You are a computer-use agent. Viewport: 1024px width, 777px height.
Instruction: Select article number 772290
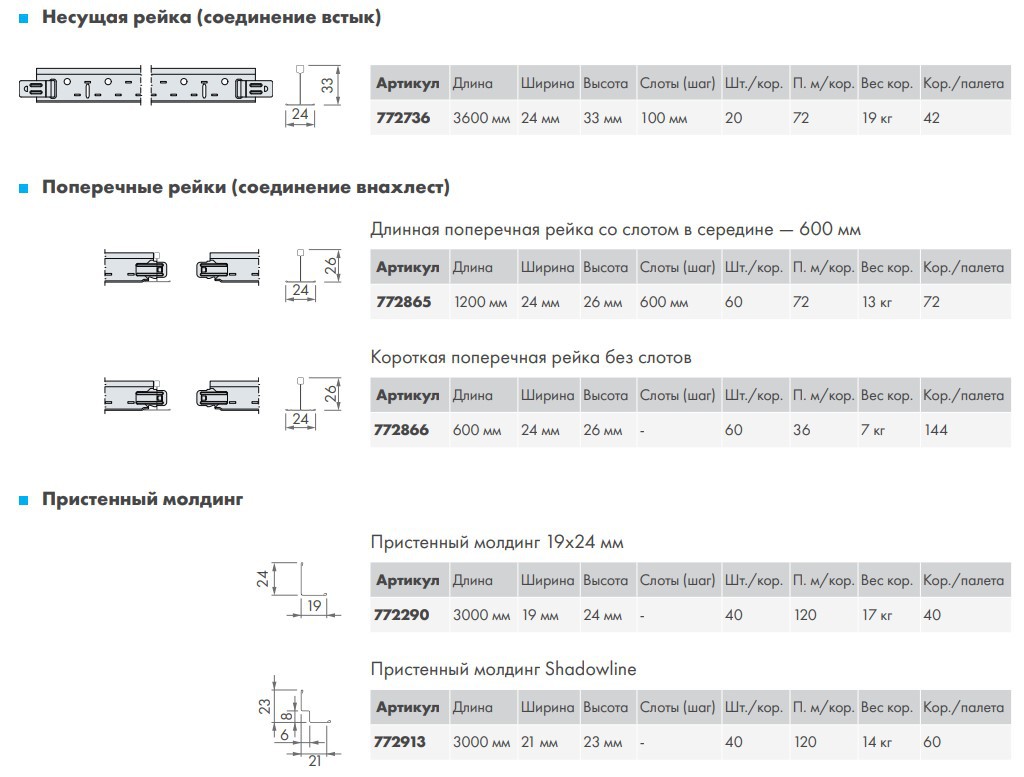pyautogui.click(x=403, y=615)
